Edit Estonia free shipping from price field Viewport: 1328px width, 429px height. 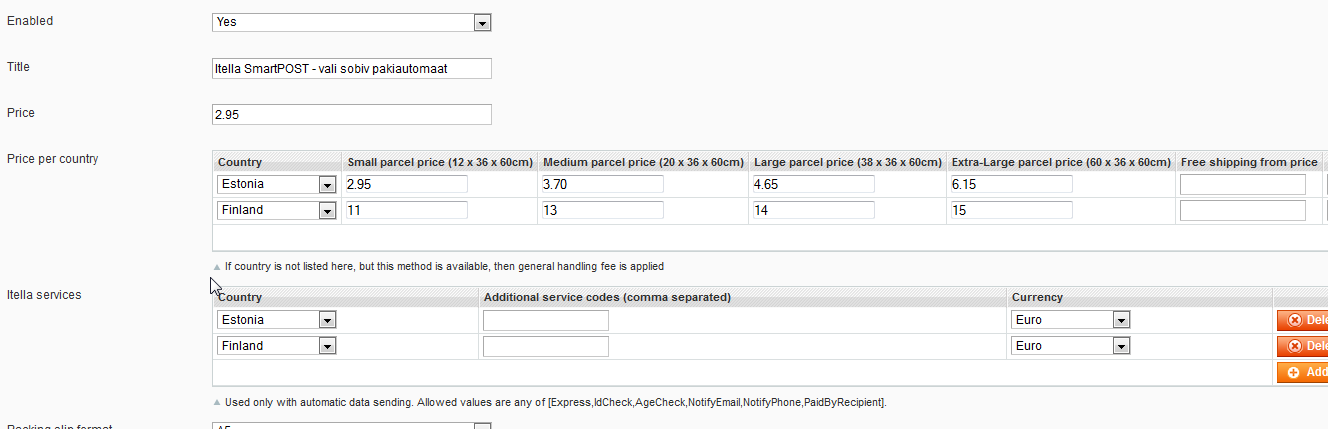pos(1242,184)
